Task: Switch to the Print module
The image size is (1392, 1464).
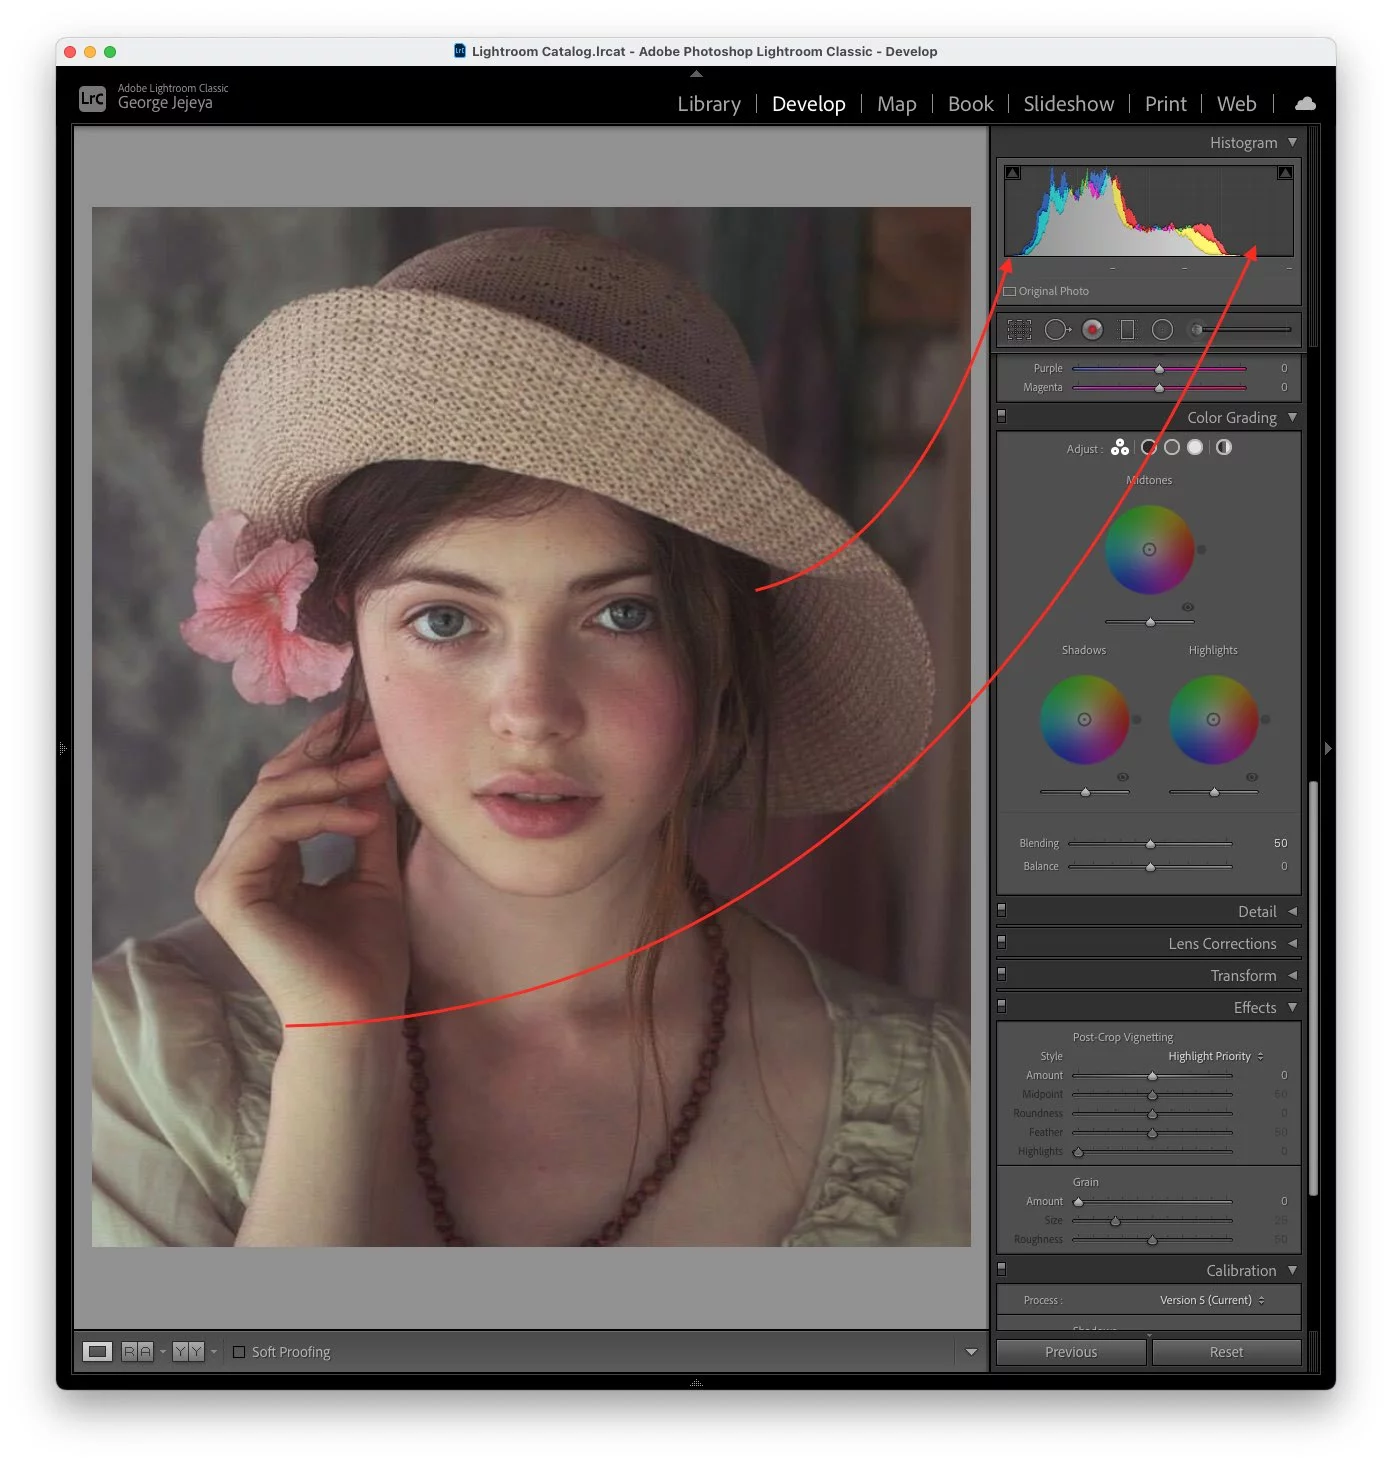Action: tap(1166, 104)
